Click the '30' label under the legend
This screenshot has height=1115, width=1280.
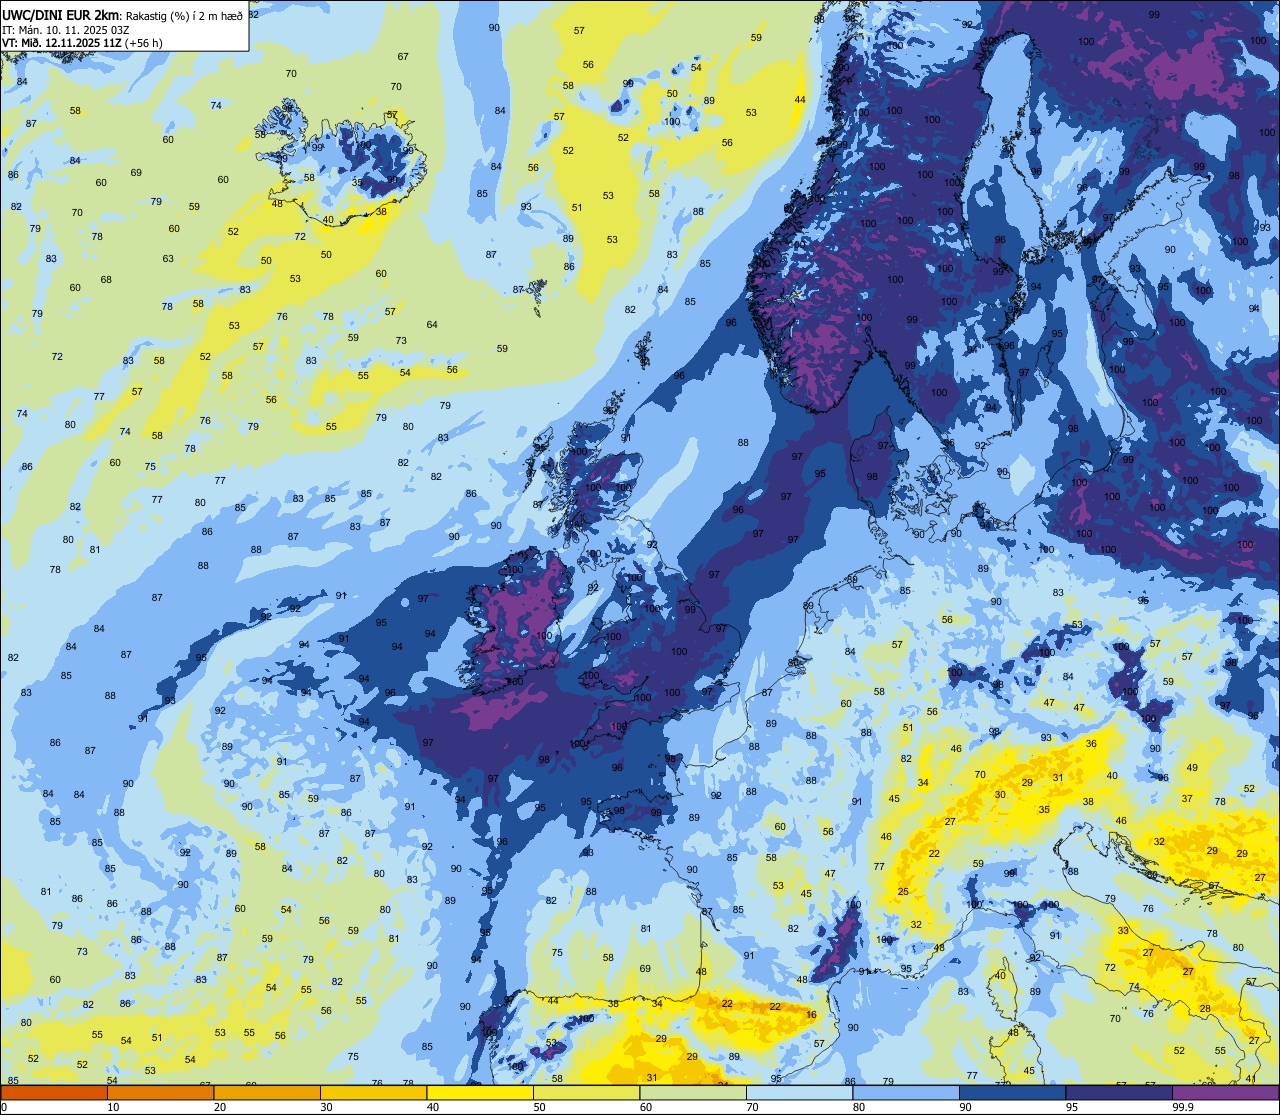(x=327, y=1107)
